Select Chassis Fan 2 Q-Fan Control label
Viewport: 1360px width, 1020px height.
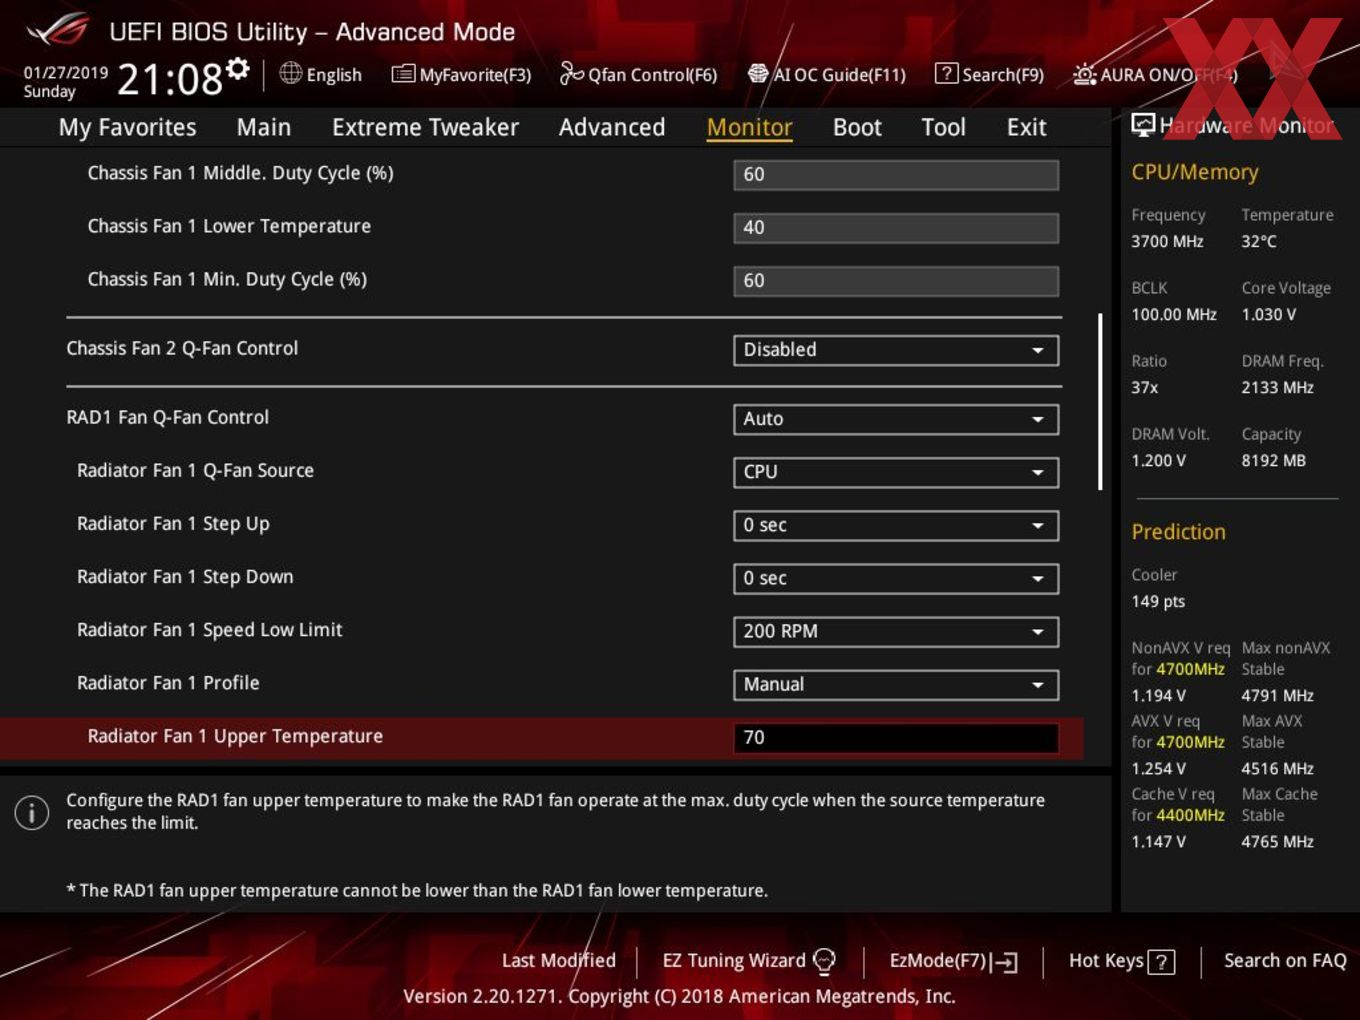182,348
